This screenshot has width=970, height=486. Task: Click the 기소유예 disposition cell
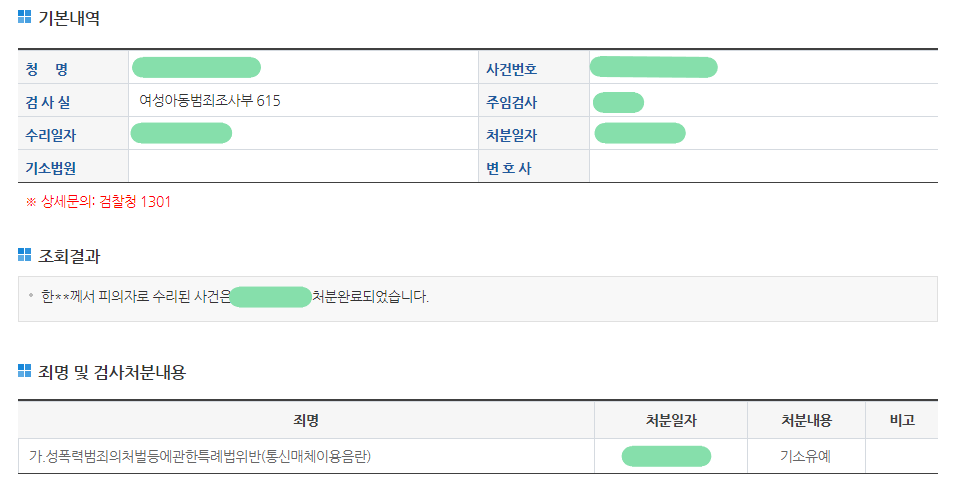click(806, 457)
